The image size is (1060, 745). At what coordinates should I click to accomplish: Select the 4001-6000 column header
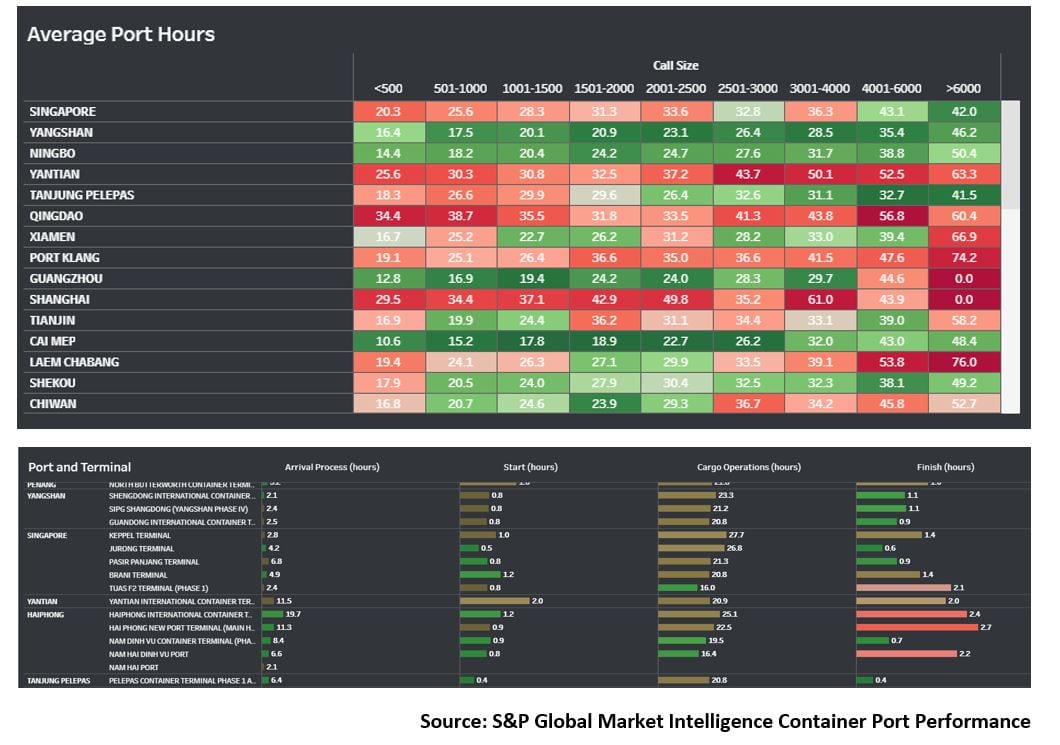(892, 88)
